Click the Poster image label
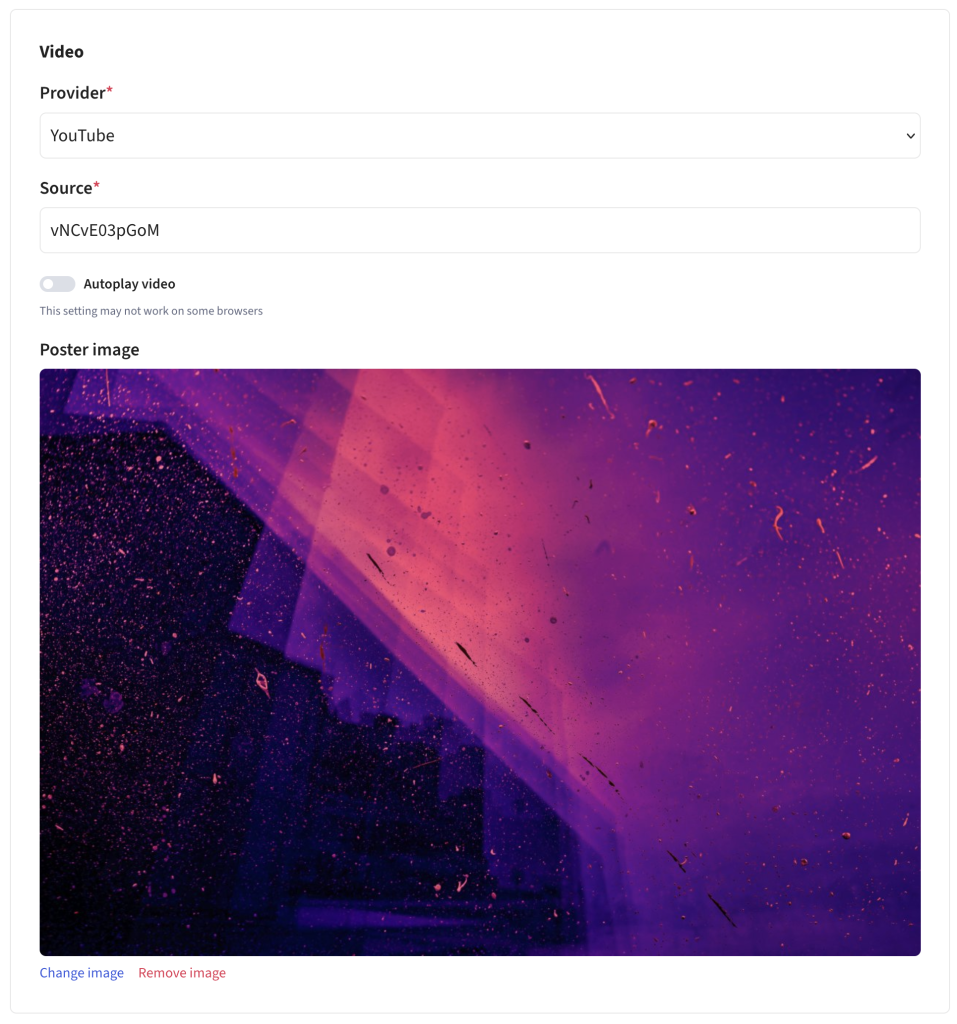The height and width of the screenshot is (1024, 957). 89,349
